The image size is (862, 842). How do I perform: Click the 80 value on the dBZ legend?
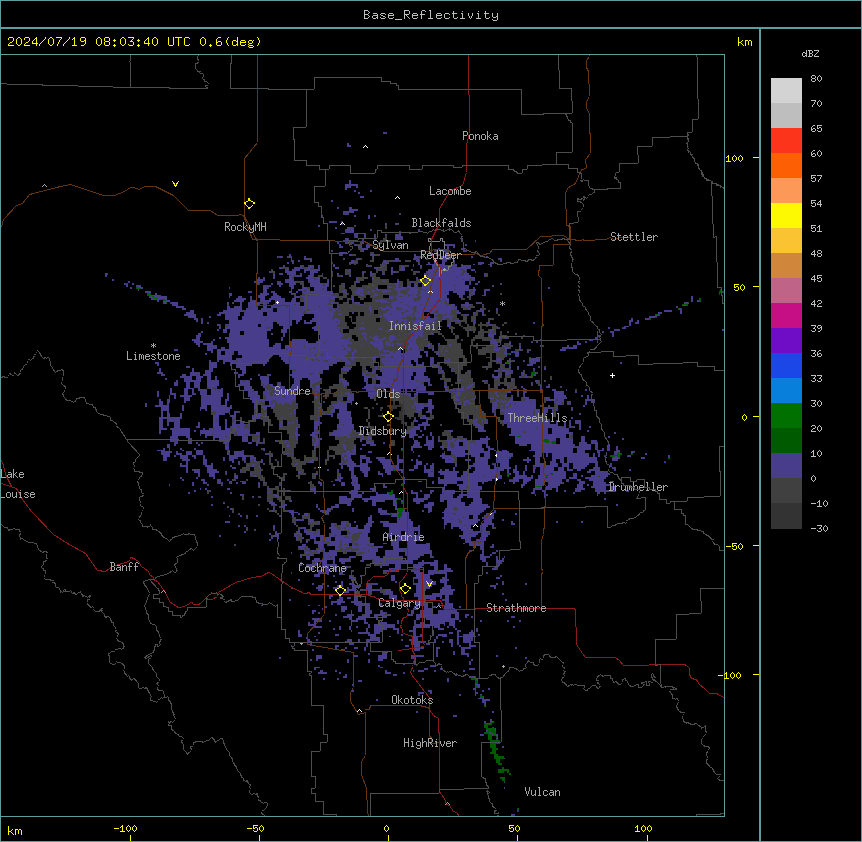[816, 79]
